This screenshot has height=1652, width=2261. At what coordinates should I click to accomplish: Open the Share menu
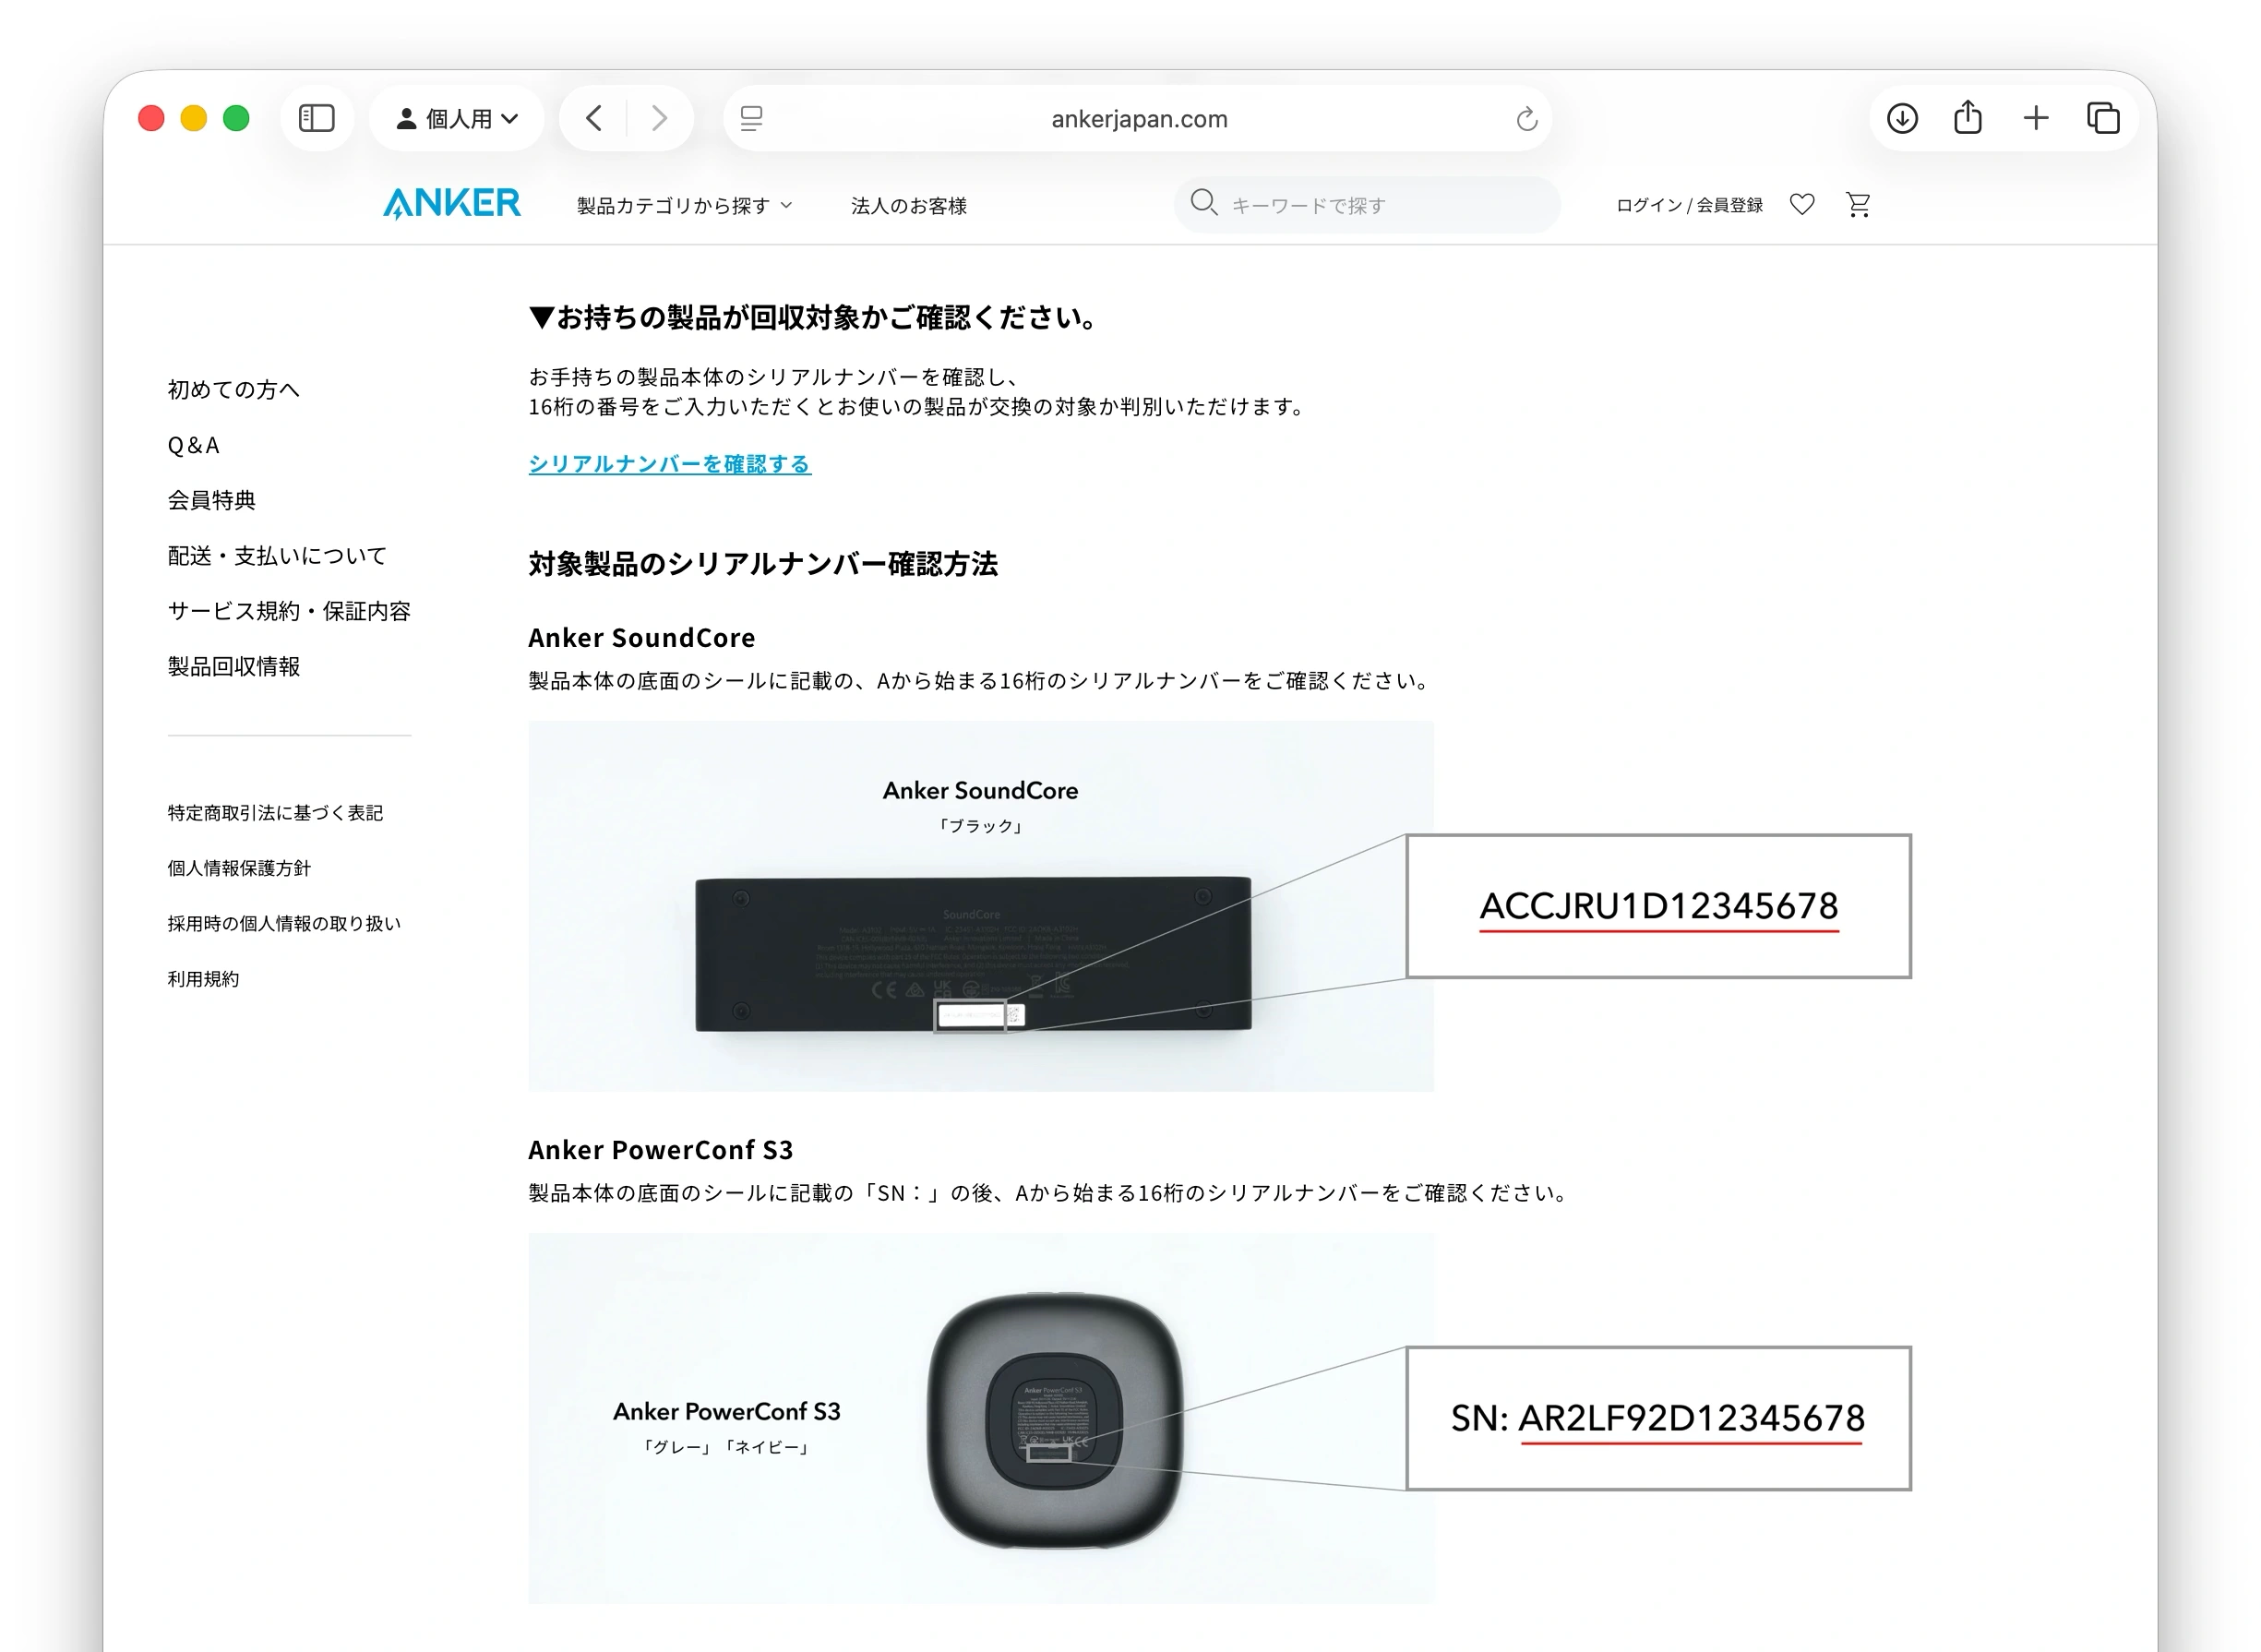pyautogui.click(x=1968, y=118)
